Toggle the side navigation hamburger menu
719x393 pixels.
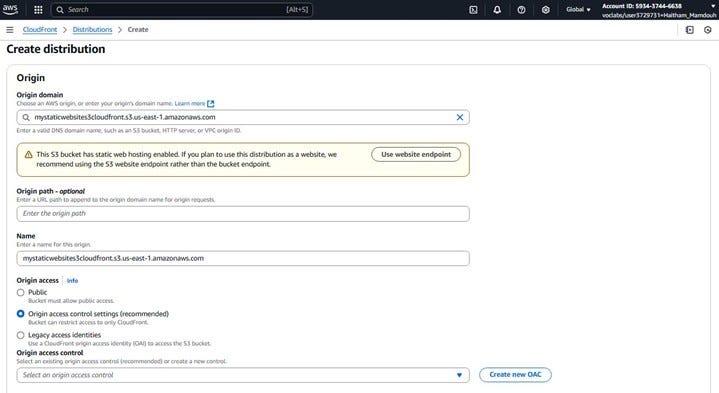pos(10,29)
